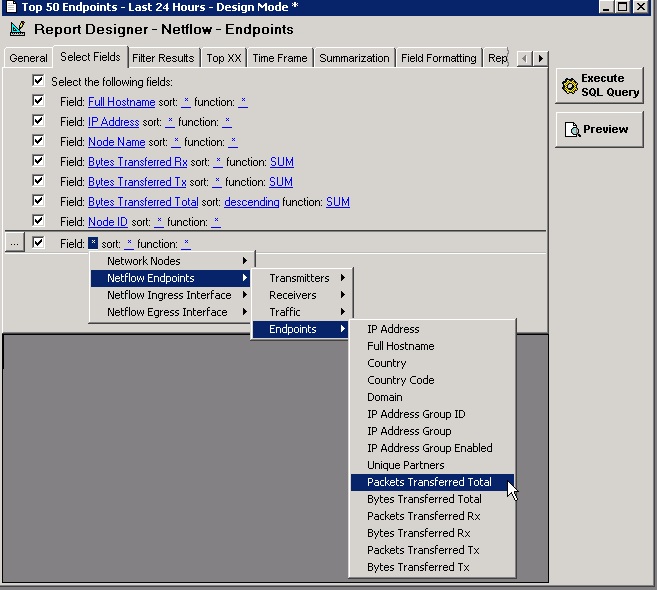
Task: Toggle the checkbox of the new empty field
Action: (38, 243)
